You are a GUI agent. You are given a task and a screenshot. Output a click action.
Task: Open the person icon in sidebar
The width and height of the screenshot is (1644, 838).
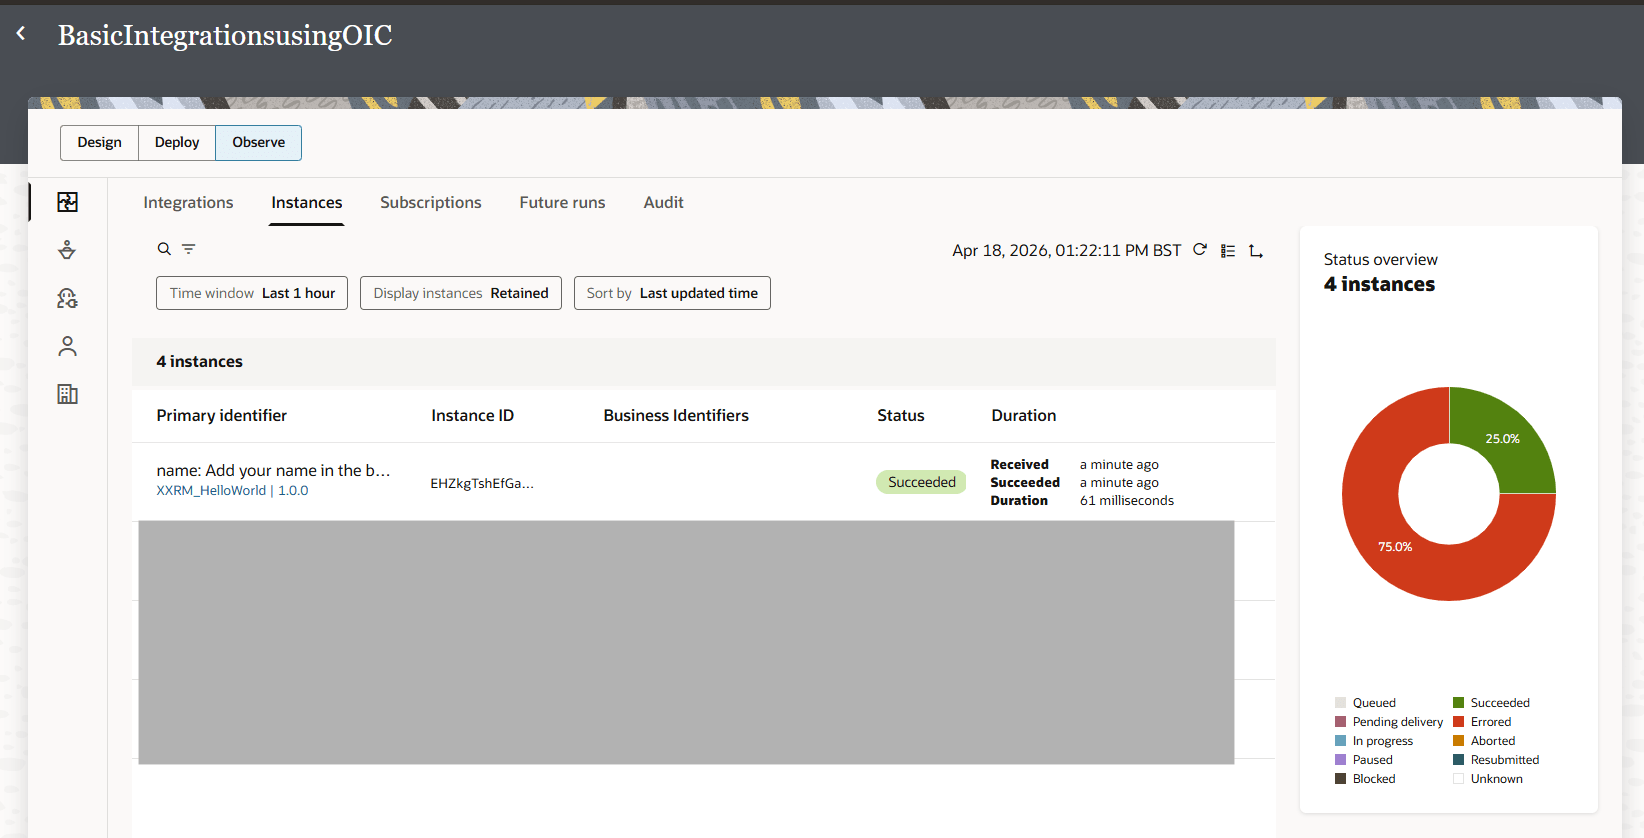click(67, 346)
